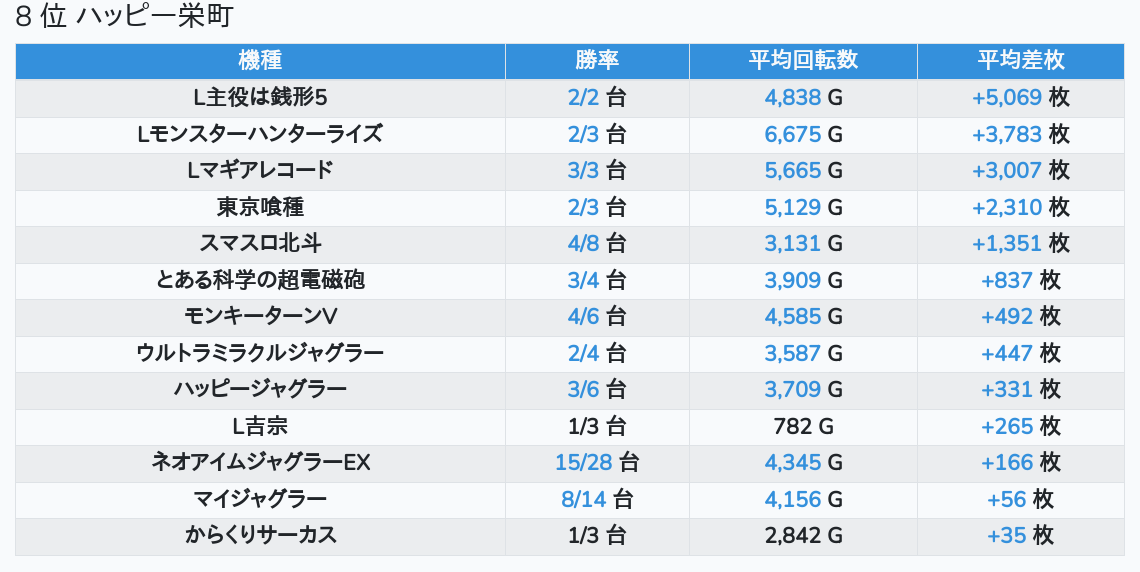Screen dimensions: 1140x572
Task: Click the ハッピージャグラー machine name
Action: click(x=260, y=389)
